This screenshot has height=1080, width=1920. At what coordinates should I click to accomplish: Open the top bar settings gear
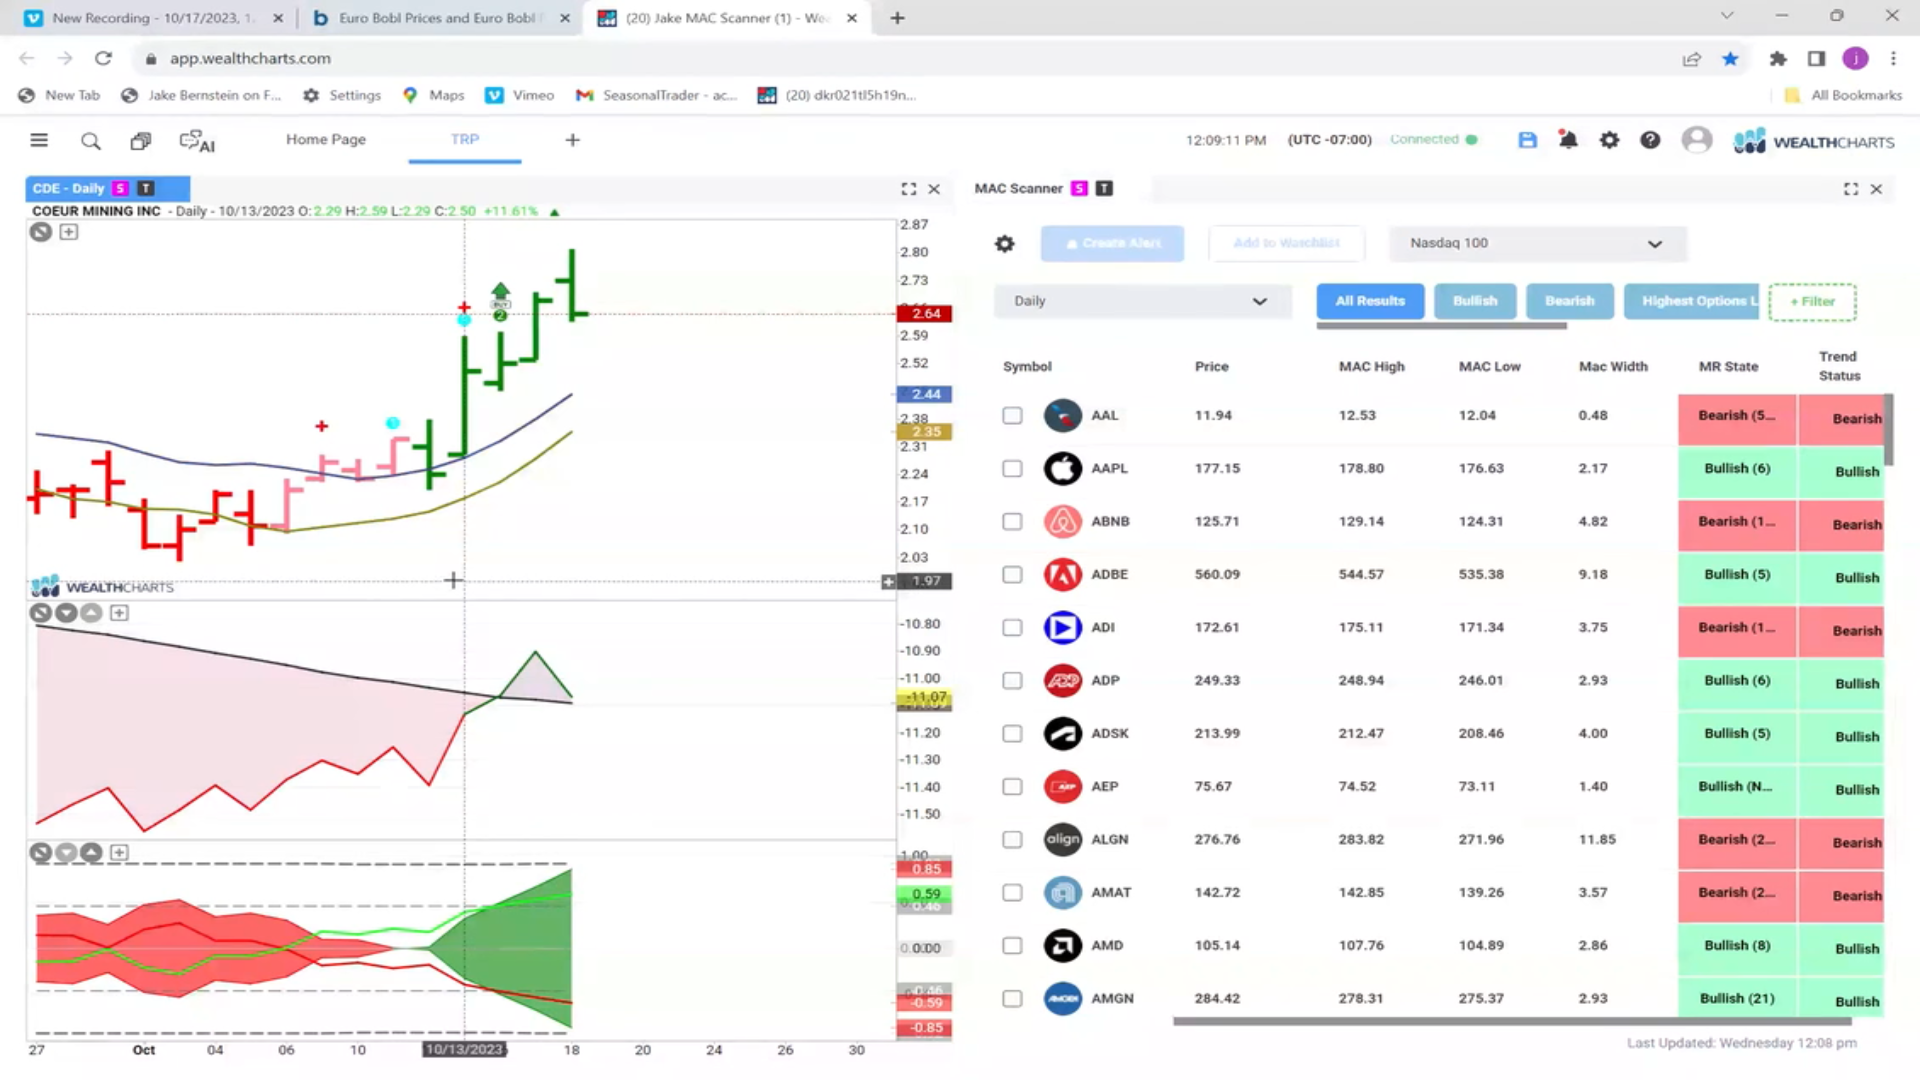coord(1609,140)
